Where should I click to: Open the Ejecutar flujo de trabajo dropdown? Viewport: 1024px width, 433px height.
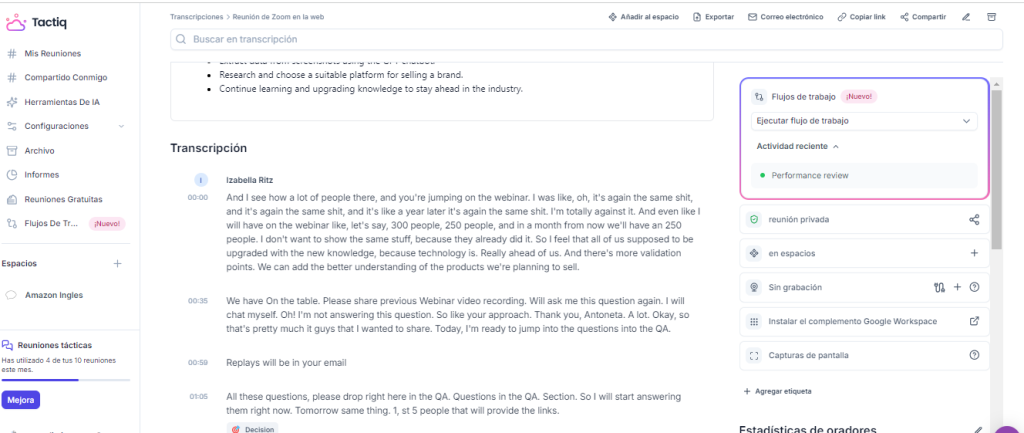[864, 121]
